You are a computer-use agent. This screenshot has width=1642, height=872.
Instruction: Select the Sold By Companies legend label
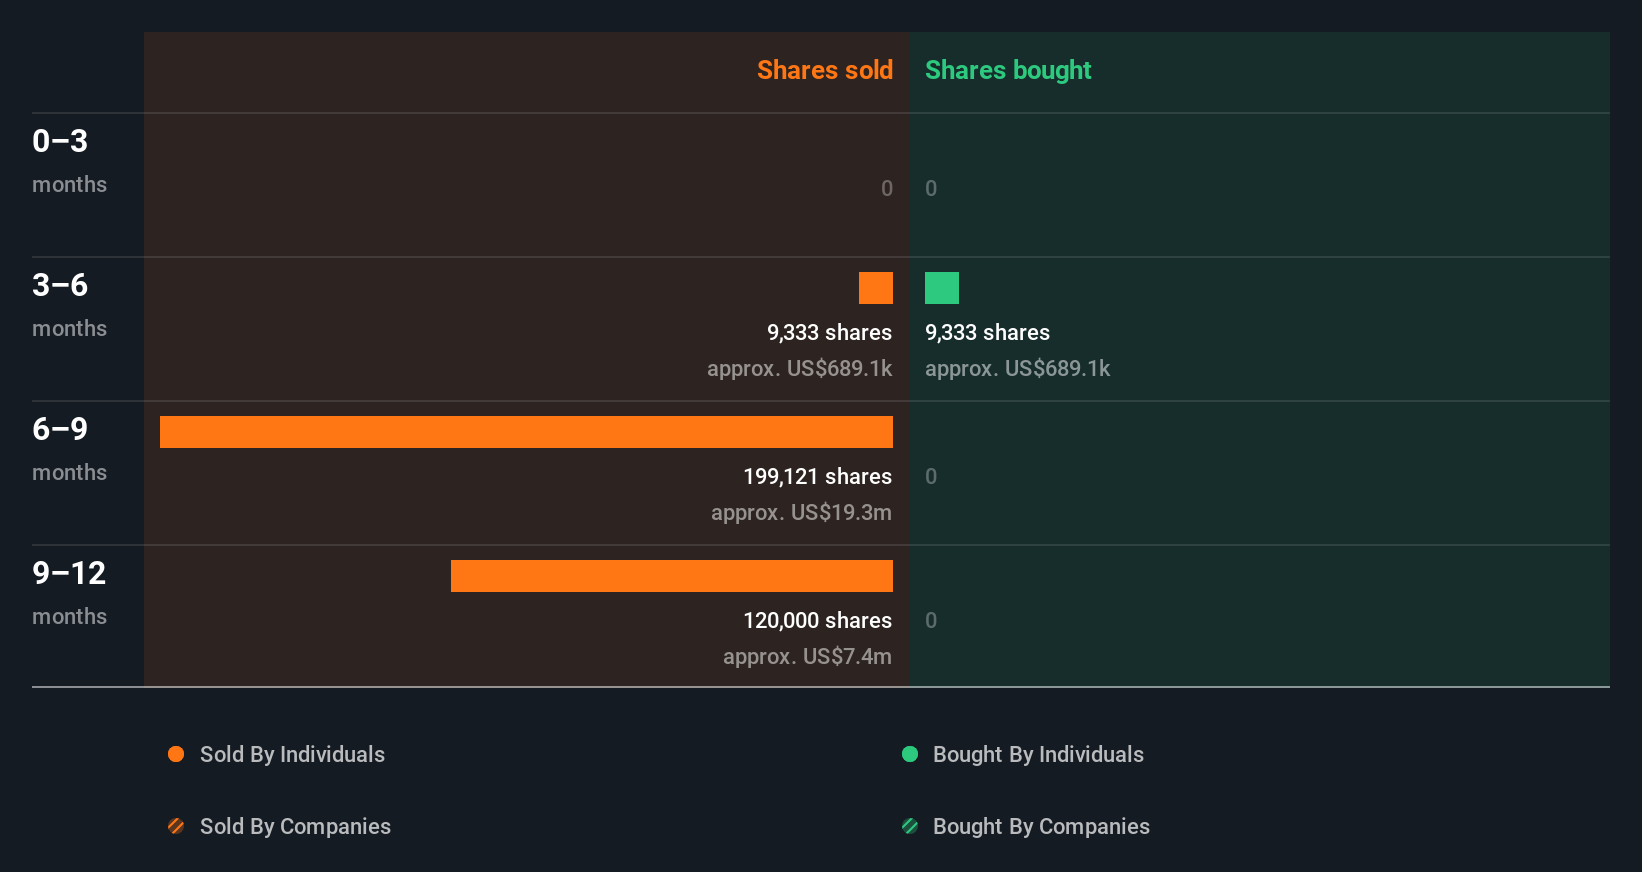[x=295, y=827]
